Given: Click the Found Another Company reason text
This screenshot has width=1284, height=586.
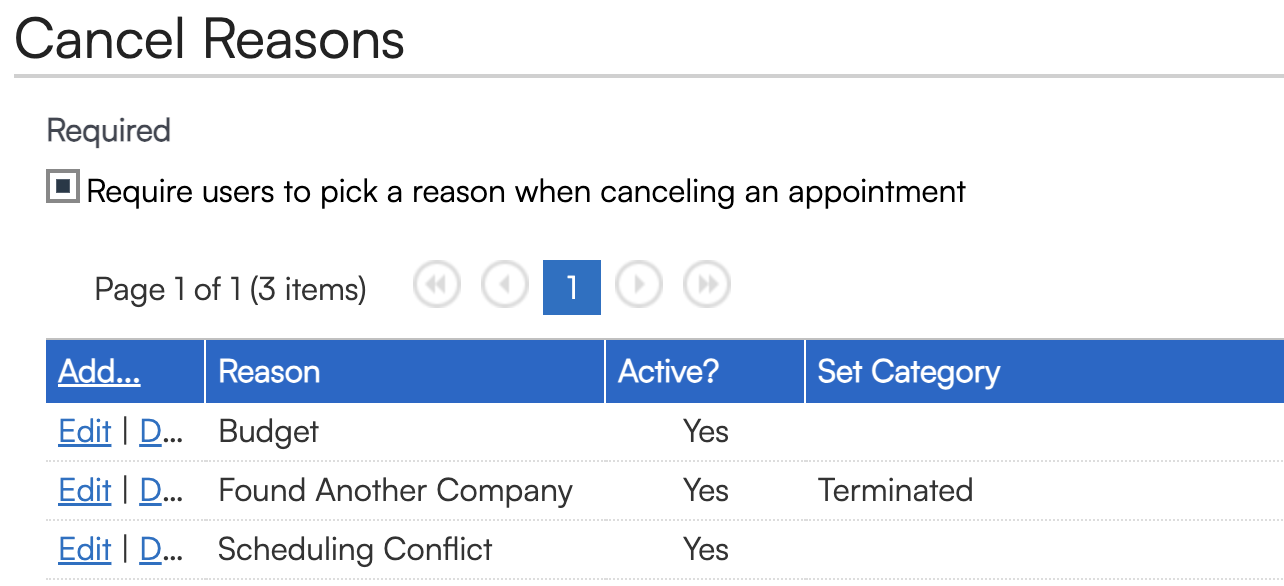Looking at the screenshot, I should (x=395, y=491).
